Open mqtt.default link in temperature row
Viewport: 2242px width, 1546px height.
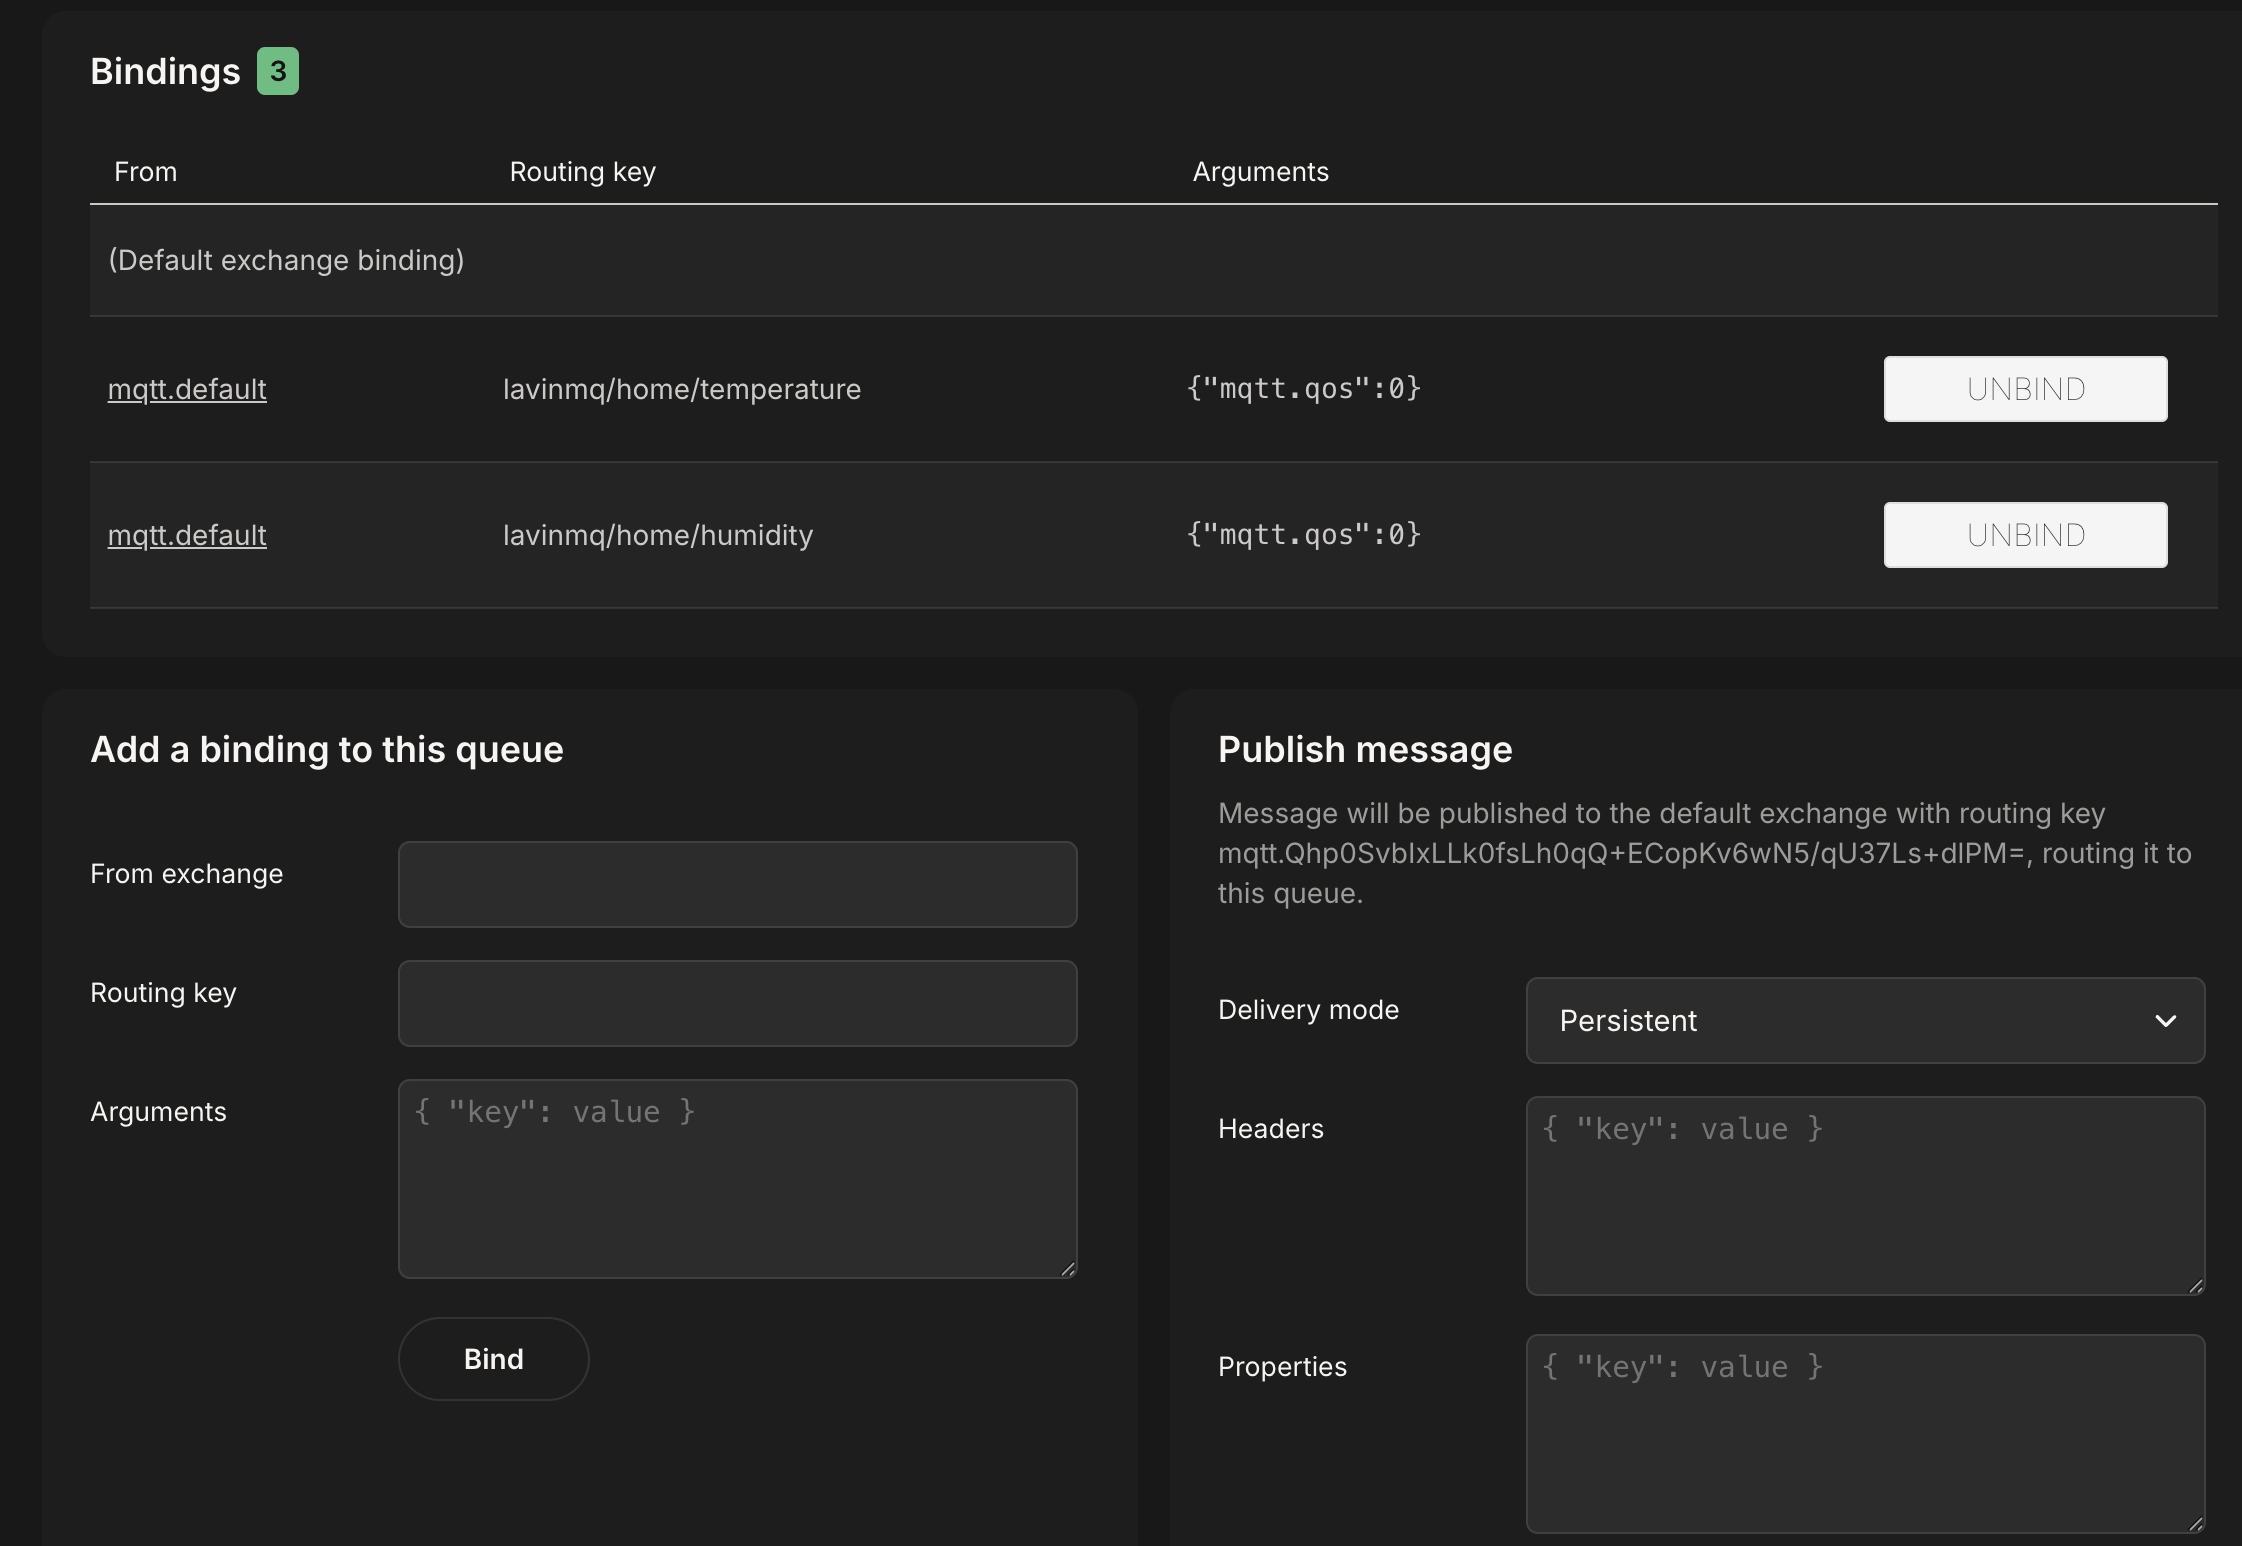pos(187,389)
